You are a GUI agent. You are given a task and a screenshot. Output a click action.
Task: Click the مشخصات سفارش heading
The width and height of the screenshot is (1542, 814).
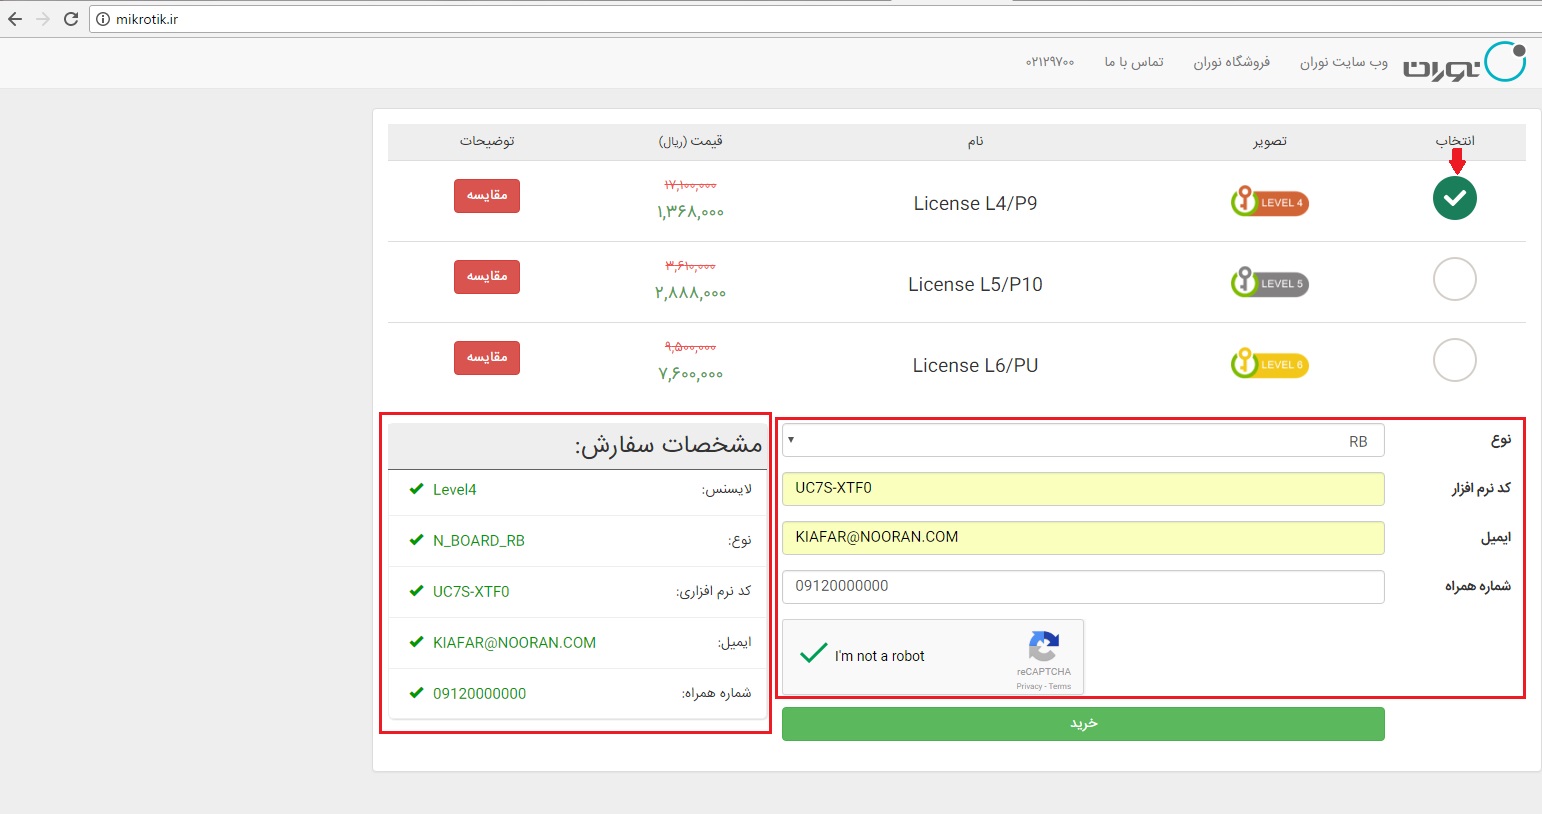(x=668, y=445)
